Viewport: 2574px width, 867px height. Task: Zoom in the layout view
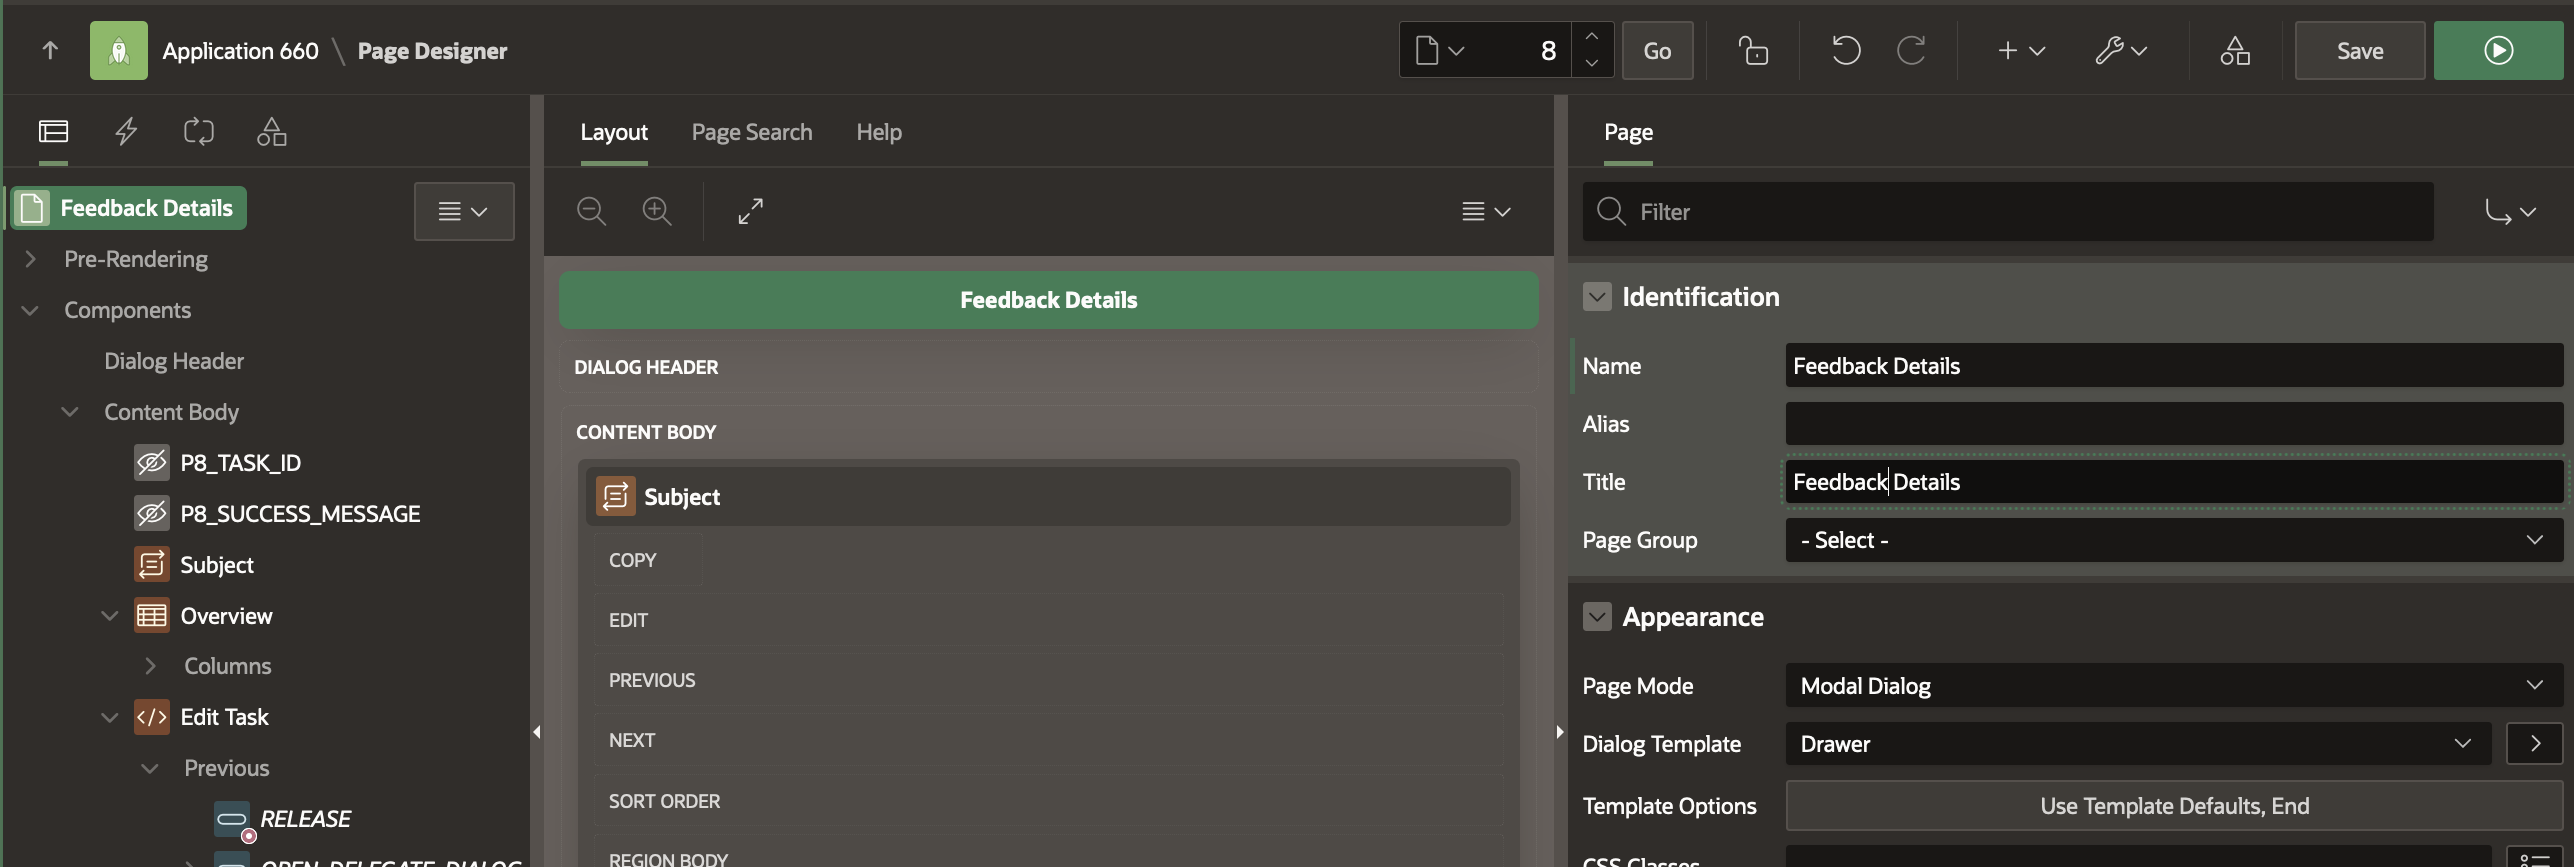point(657,211)
